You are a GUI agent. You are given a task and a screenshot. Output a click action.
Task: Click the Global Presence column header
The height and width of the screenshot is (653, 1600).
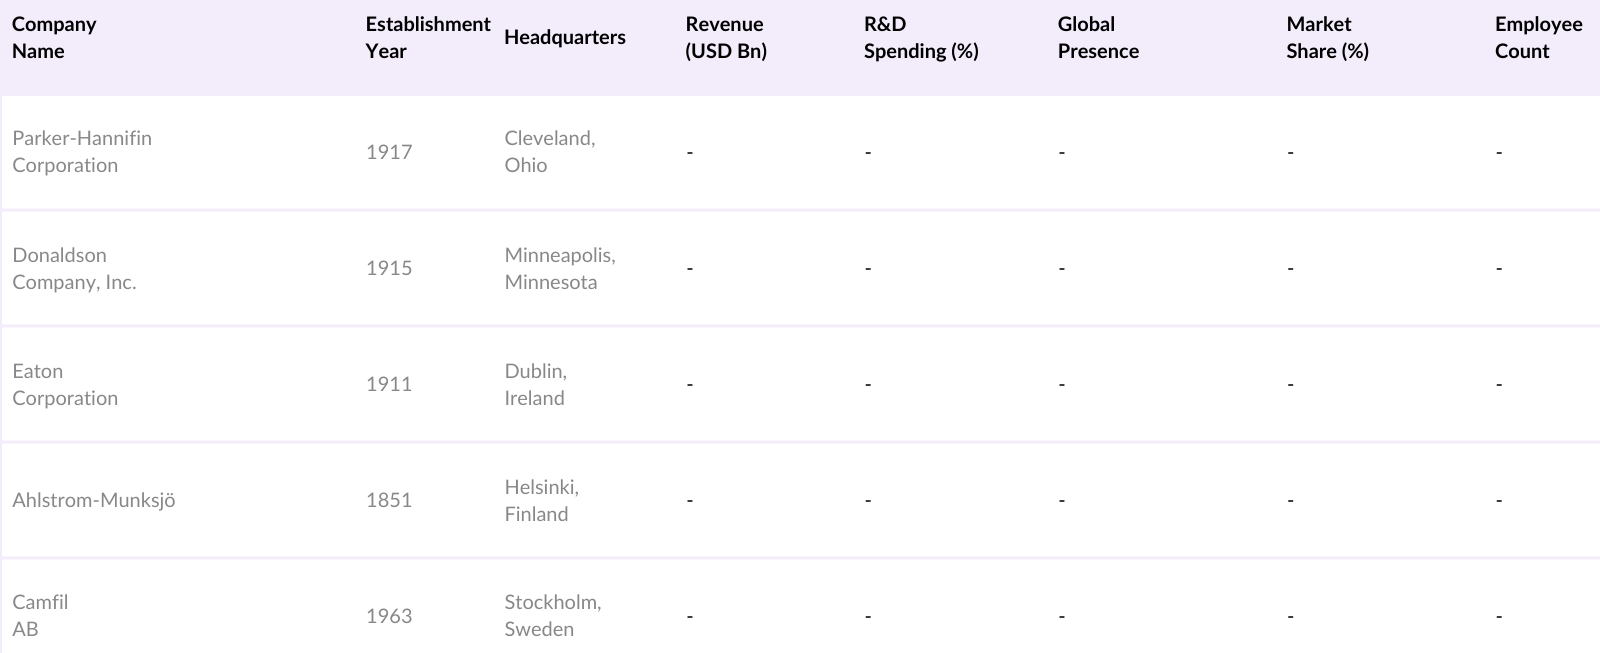coord(1097,38)
